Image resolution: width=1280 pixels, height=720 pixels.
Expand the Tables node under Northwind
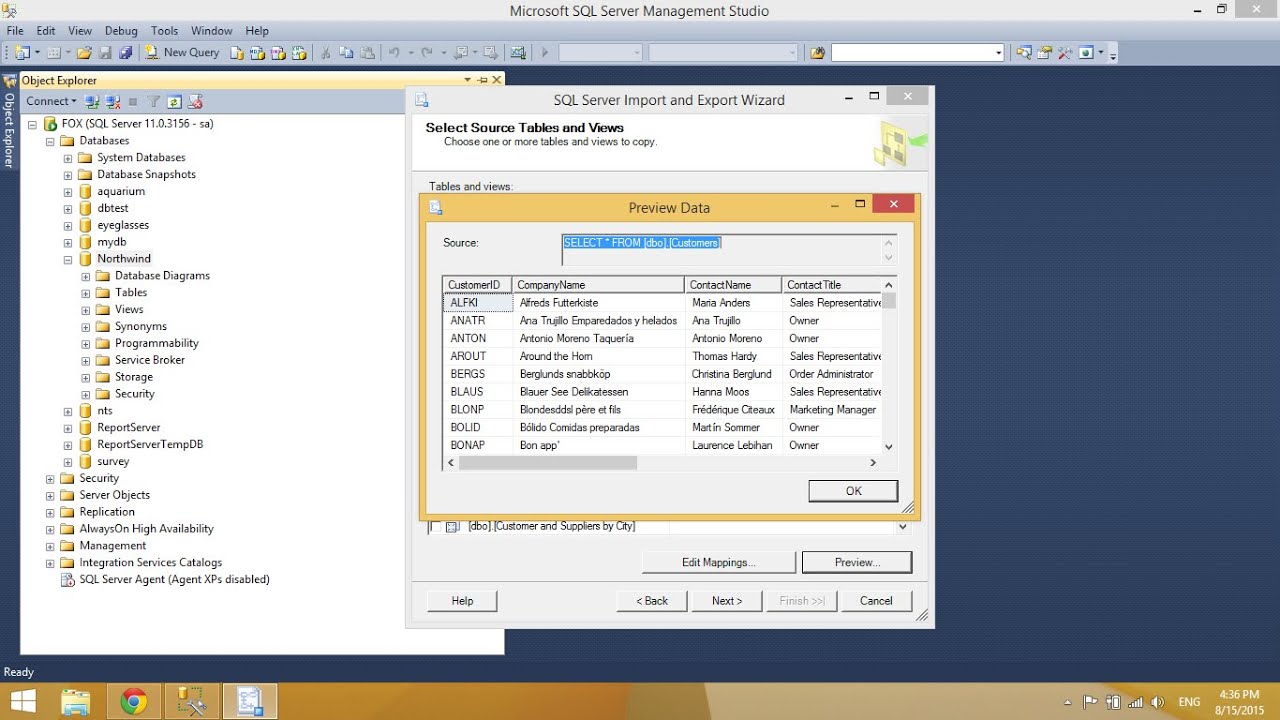(x=86, y=293)
